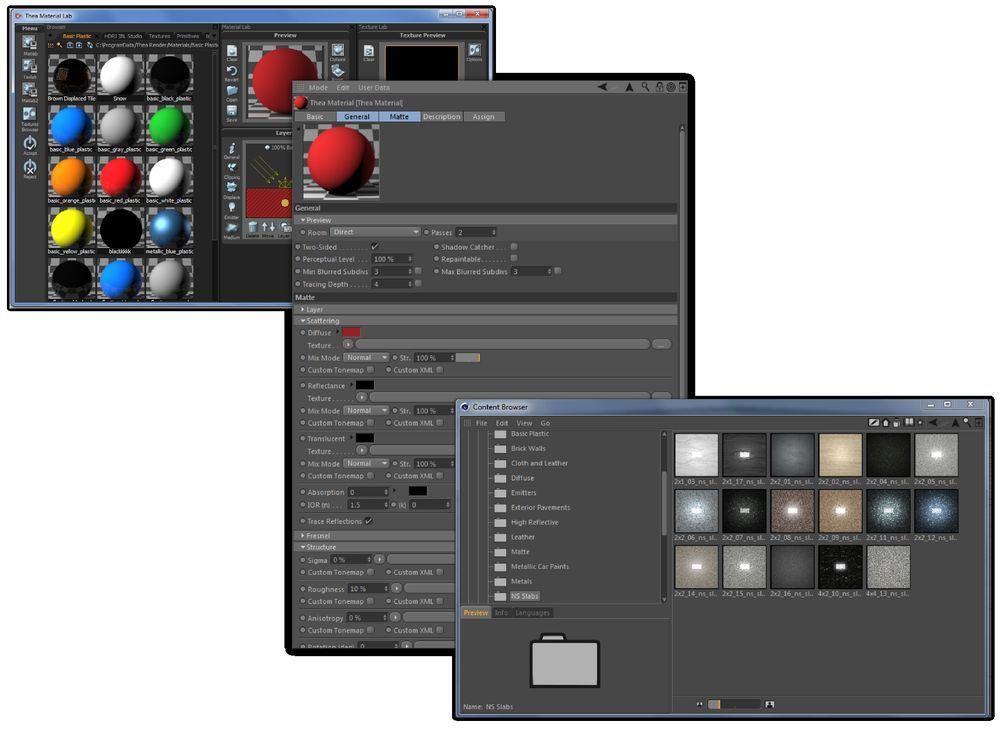Click the Clear icon in Texture Lab
Screen dimensions: 1000x729
369,50
